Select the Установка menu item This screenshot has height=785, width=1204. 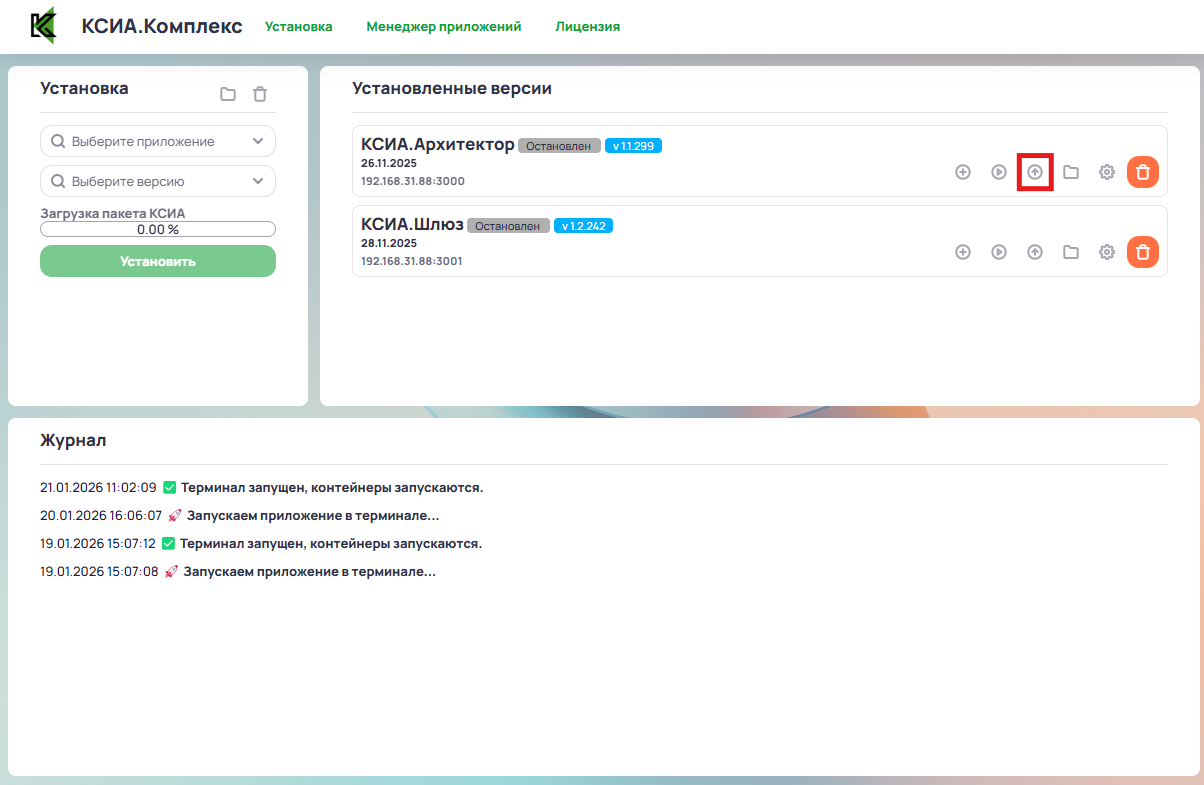[x=298, y=27]
